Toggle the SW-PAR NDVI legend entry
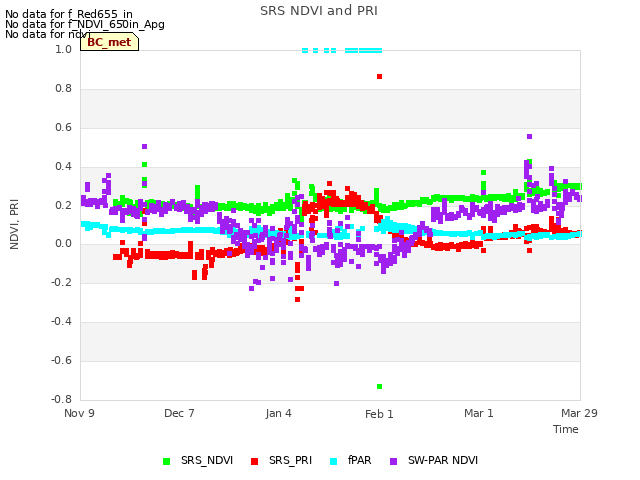 point(434,460)
